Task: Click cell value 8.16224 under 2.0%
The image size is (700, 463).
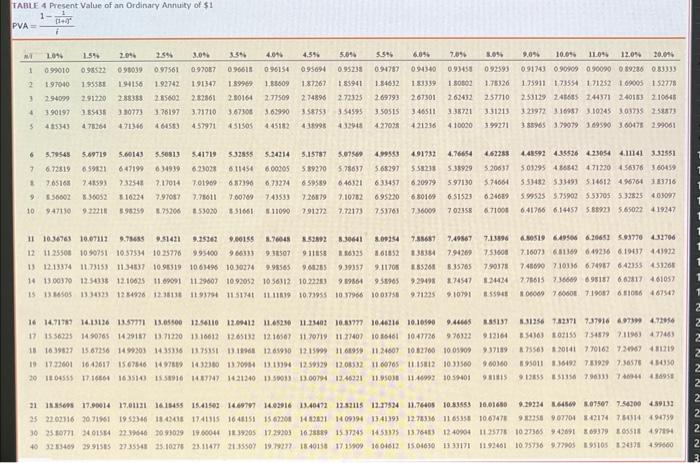Action: [131, 196]
